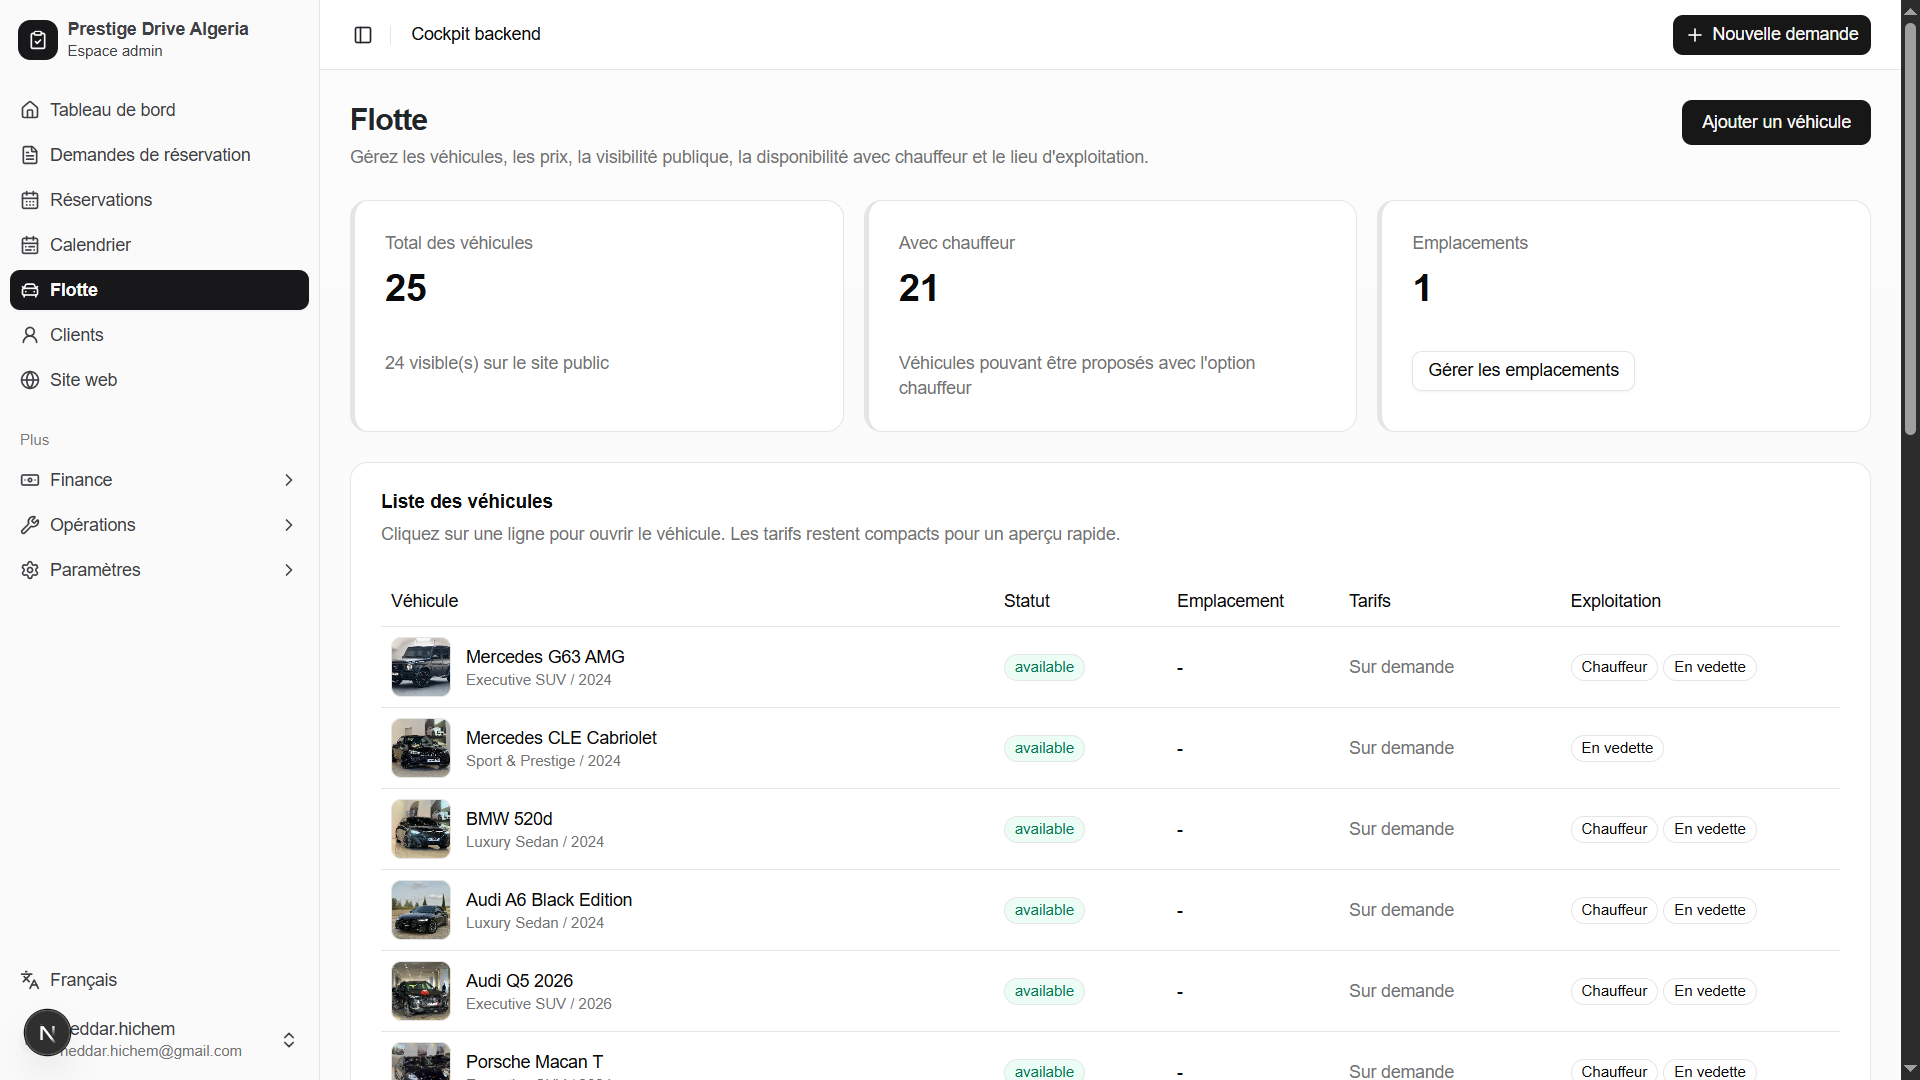The image size is (1920, 1080).
Task: Click the Paramètres gear icon
Action: tap(30, 570)
